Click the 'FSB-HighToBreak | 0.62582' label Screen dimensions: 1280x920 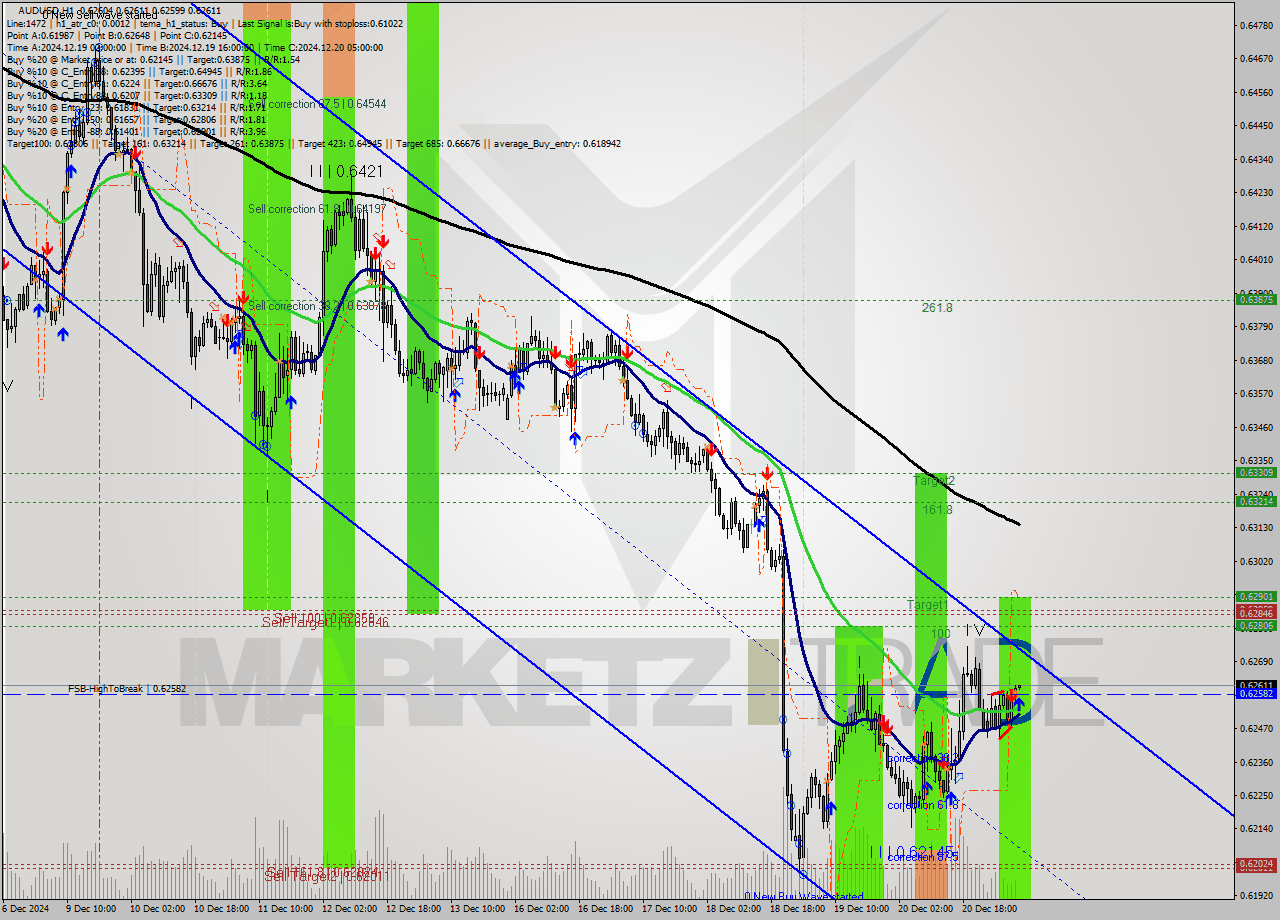point(127,689)
